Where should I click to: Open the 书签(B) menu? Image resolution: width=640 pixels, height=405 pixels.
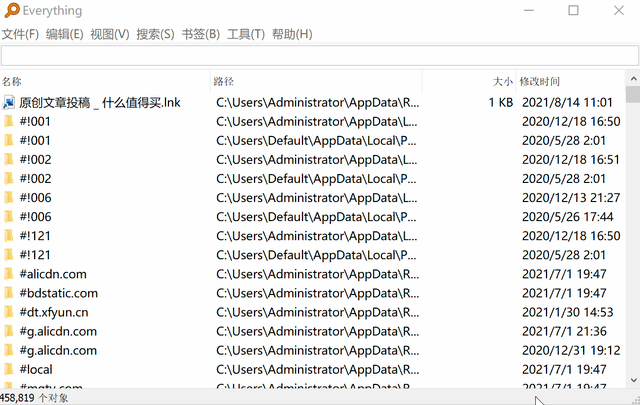click(x=201, y=34)
